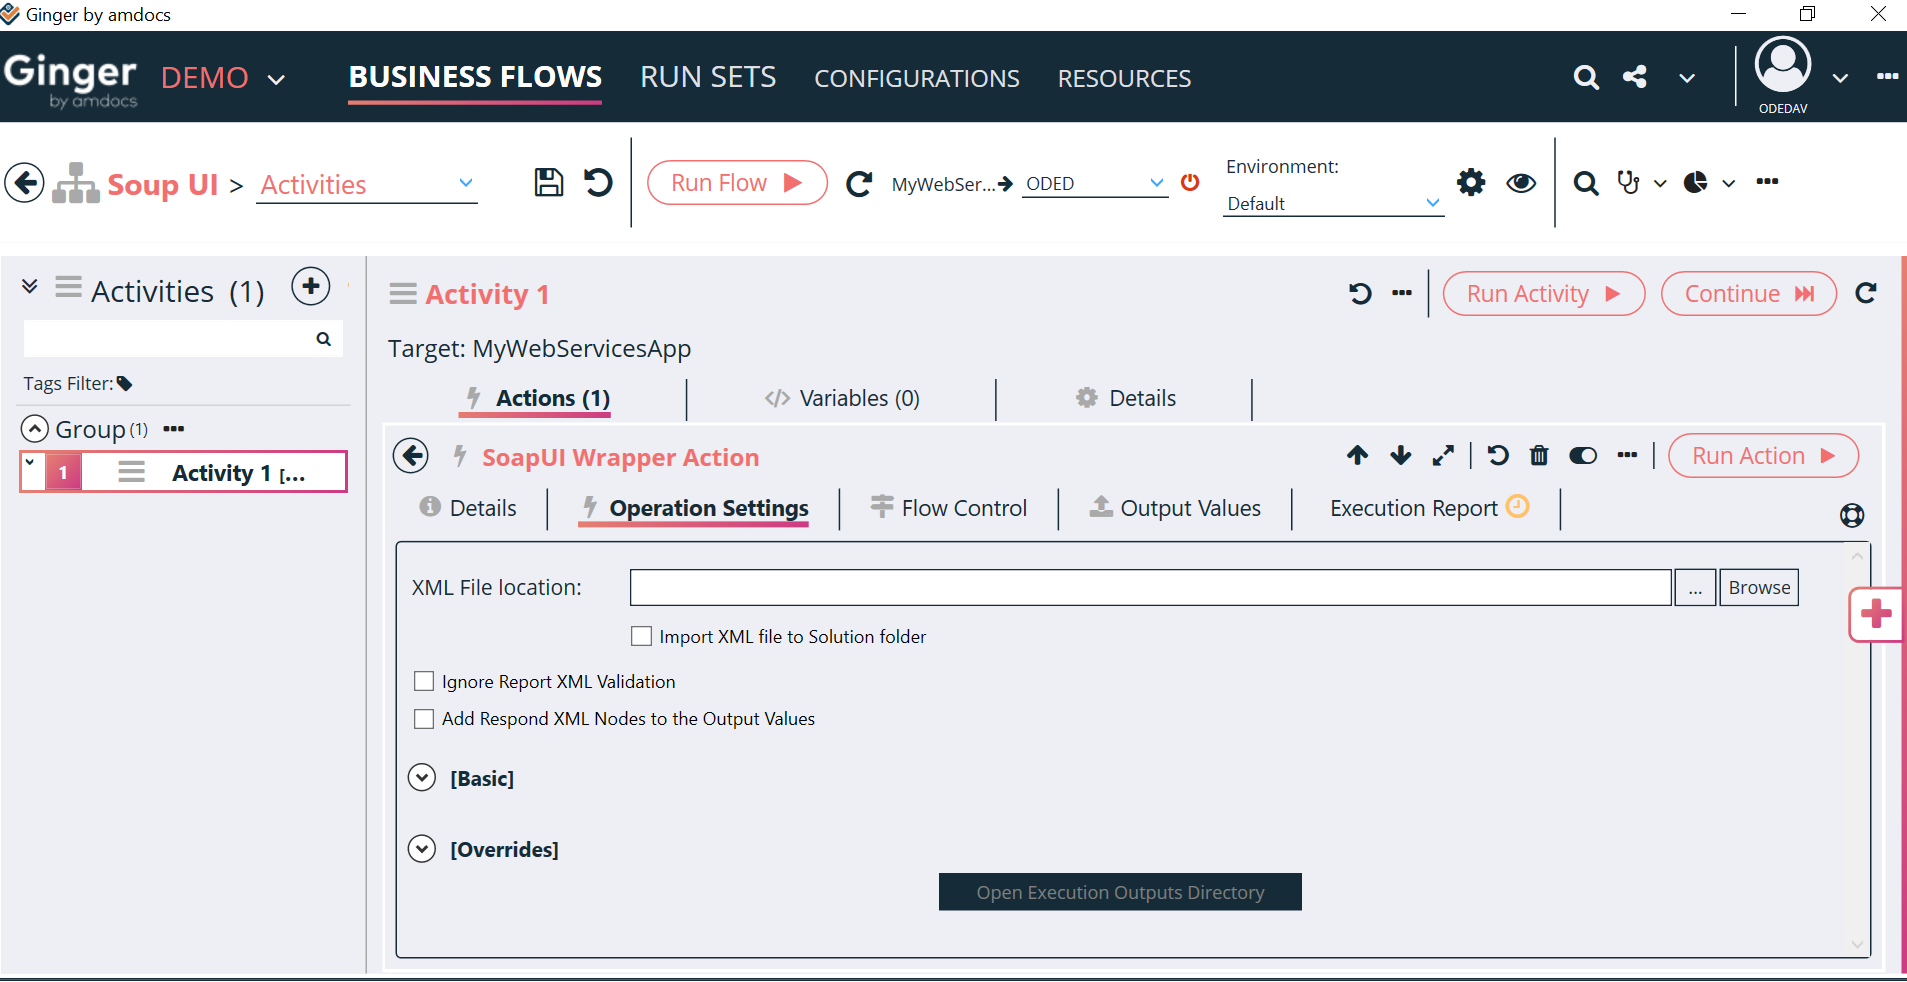Toggle the action active switch icon
Viewport: 1907px width, 982px height.
point(1583,456)
